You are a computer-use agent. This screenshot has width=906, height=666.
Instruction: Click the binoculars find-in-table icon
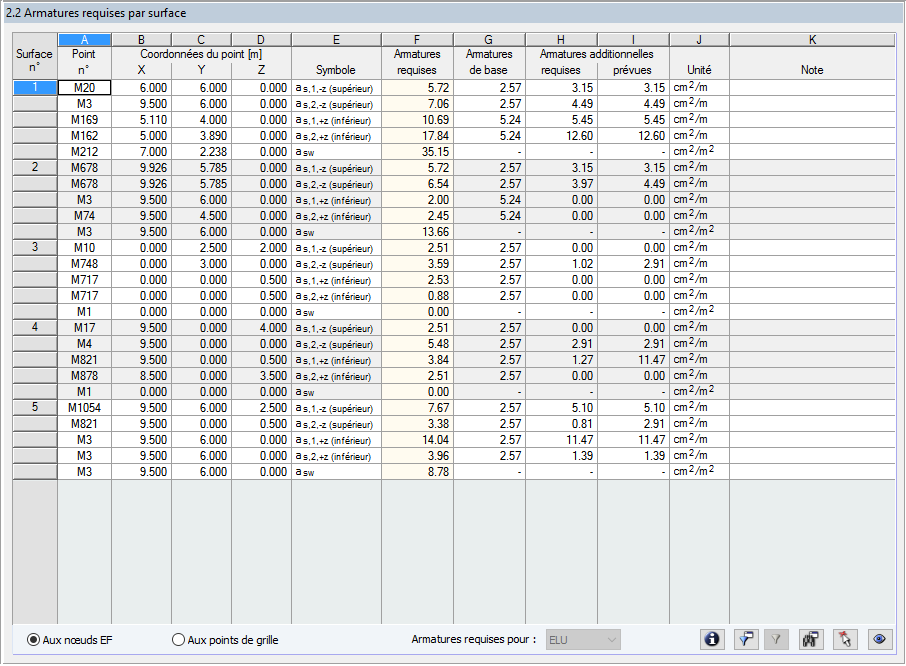click(811, 639)
